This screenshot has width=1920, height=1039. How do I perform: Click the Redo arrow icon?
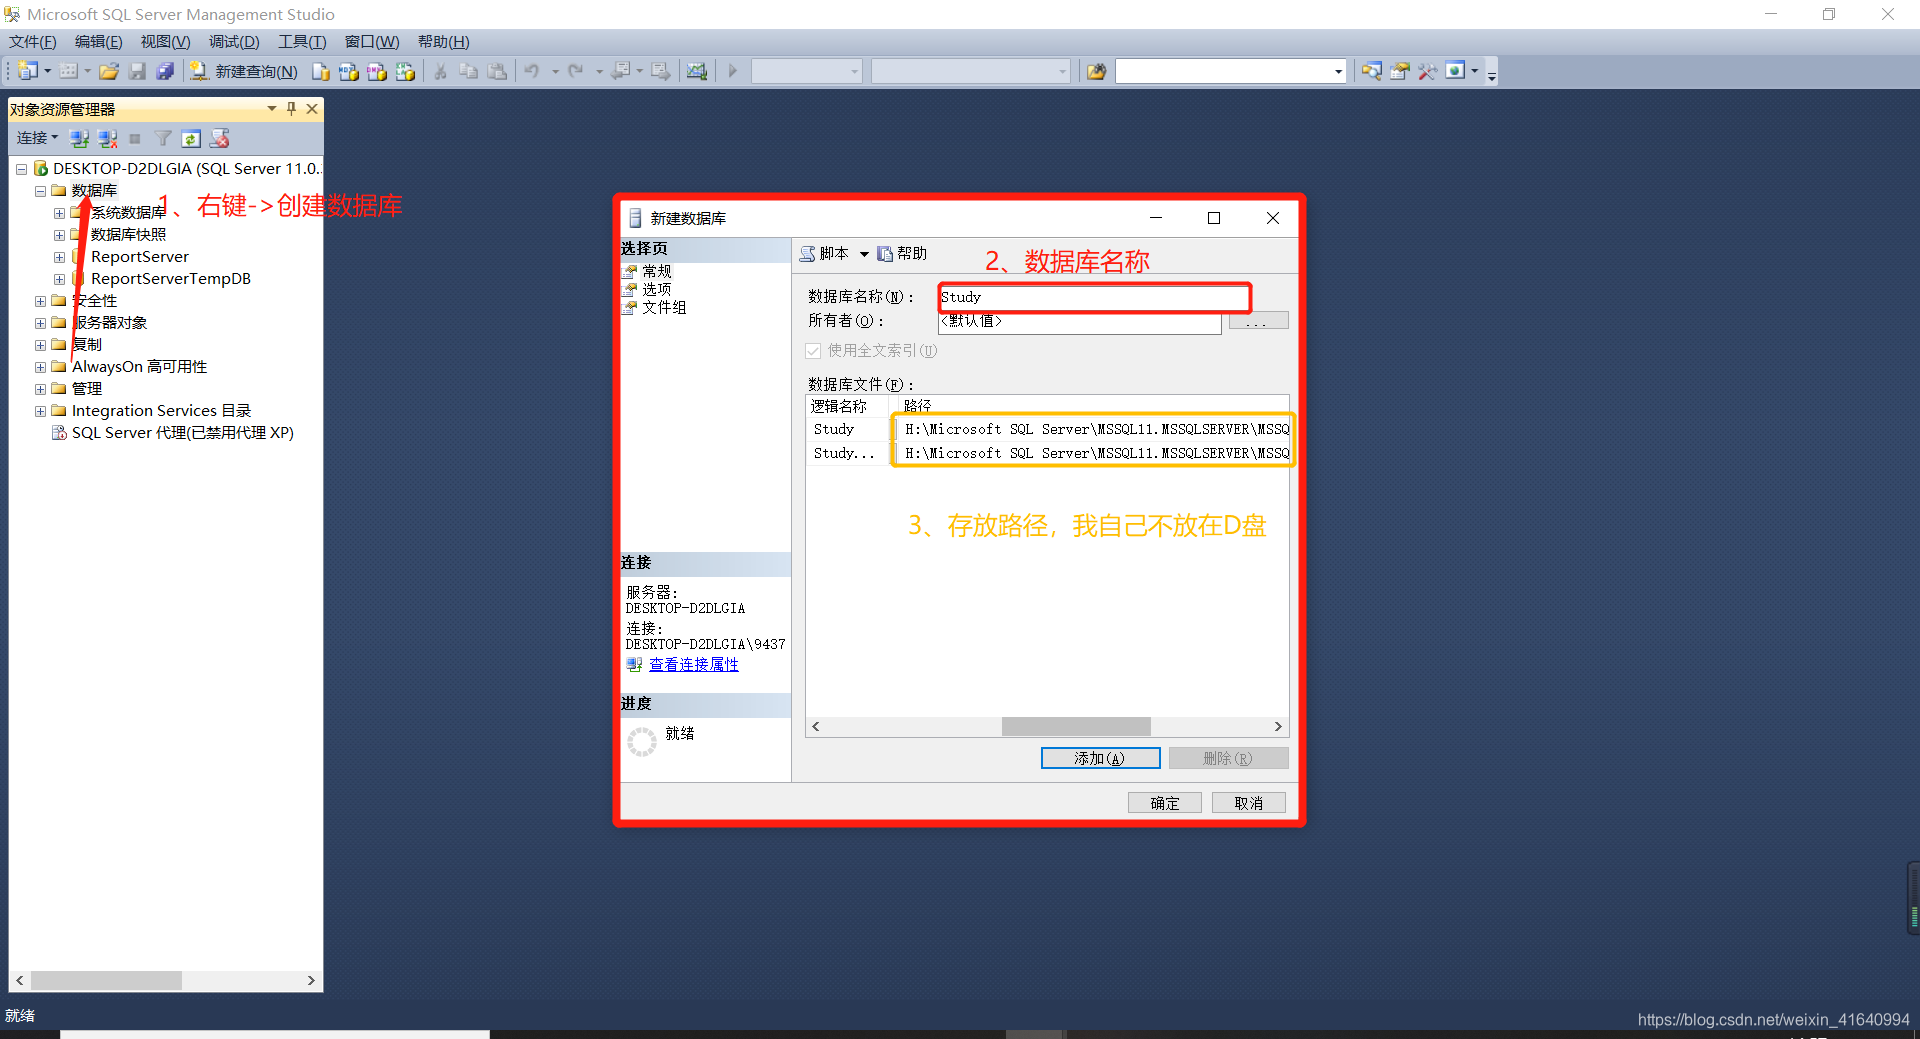575,71
